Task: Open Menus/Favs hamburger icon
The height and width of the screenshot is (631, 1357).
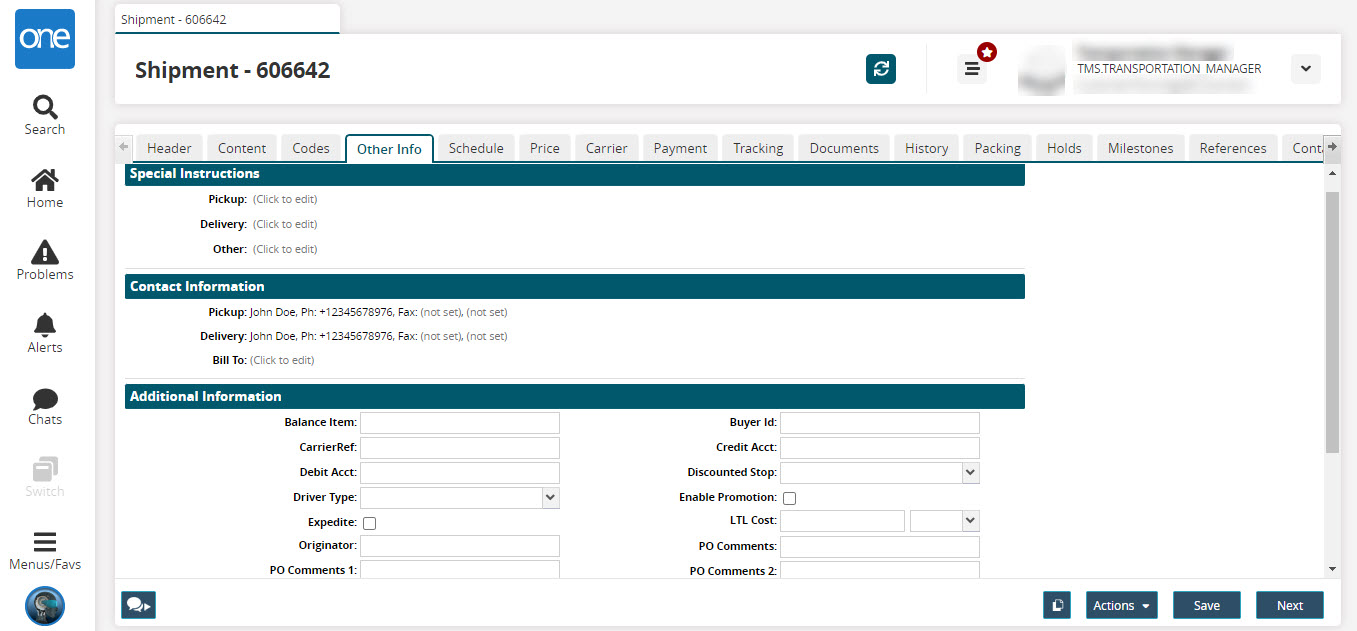Action: [45, 543]
